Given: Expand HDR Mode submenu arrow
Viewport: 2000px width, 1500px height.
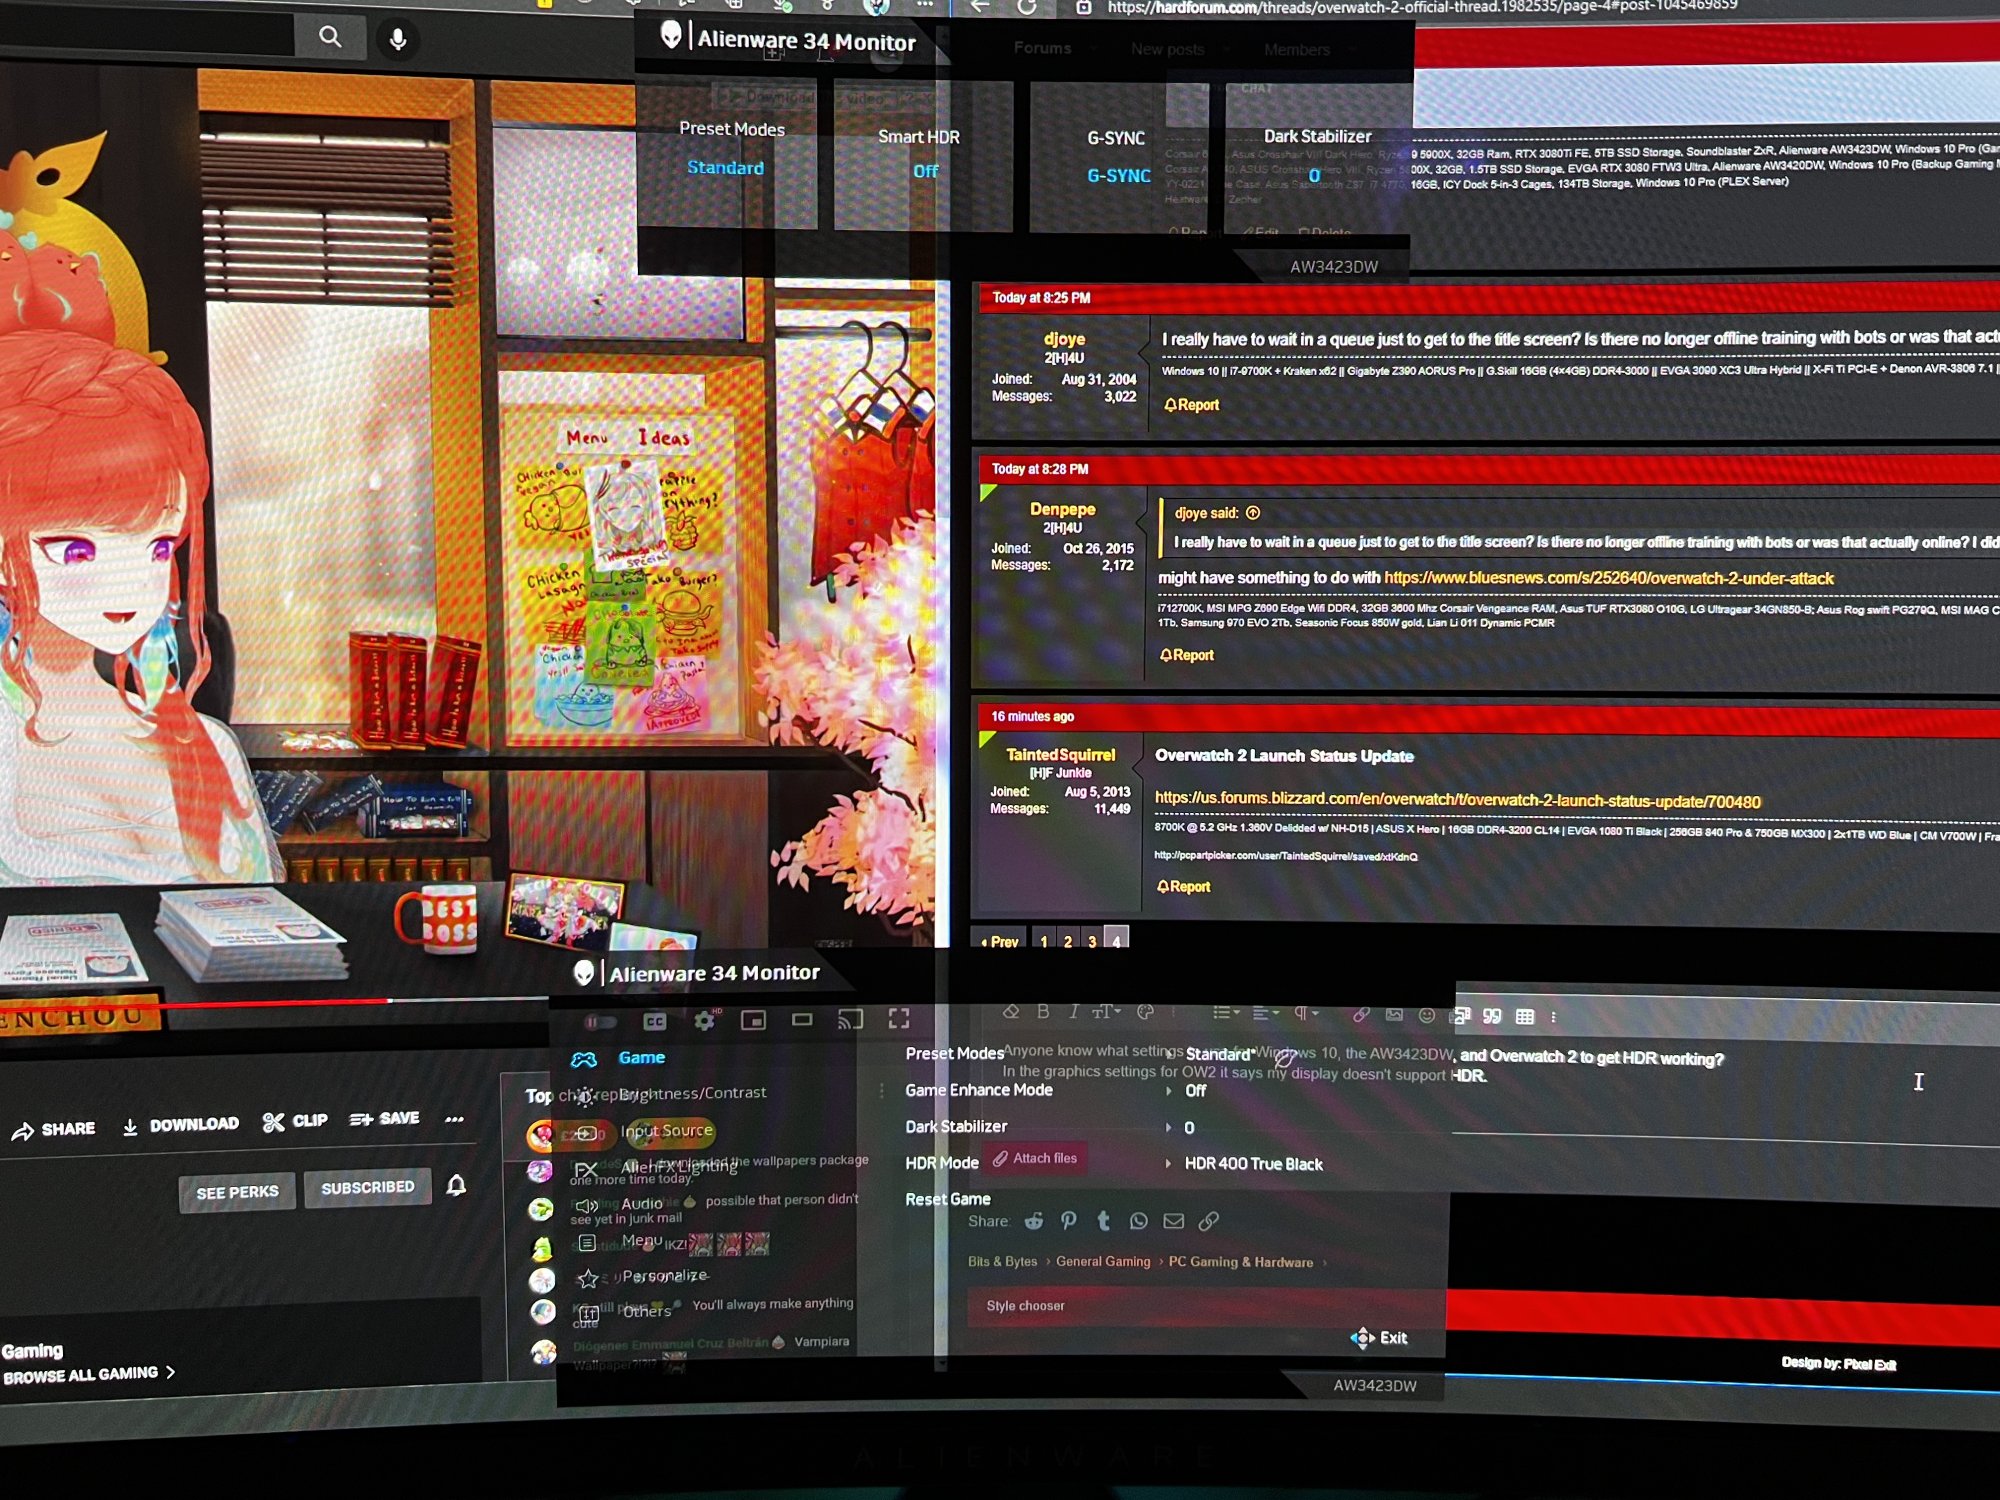Looking at the screenshot, I should (1168, 1164).
